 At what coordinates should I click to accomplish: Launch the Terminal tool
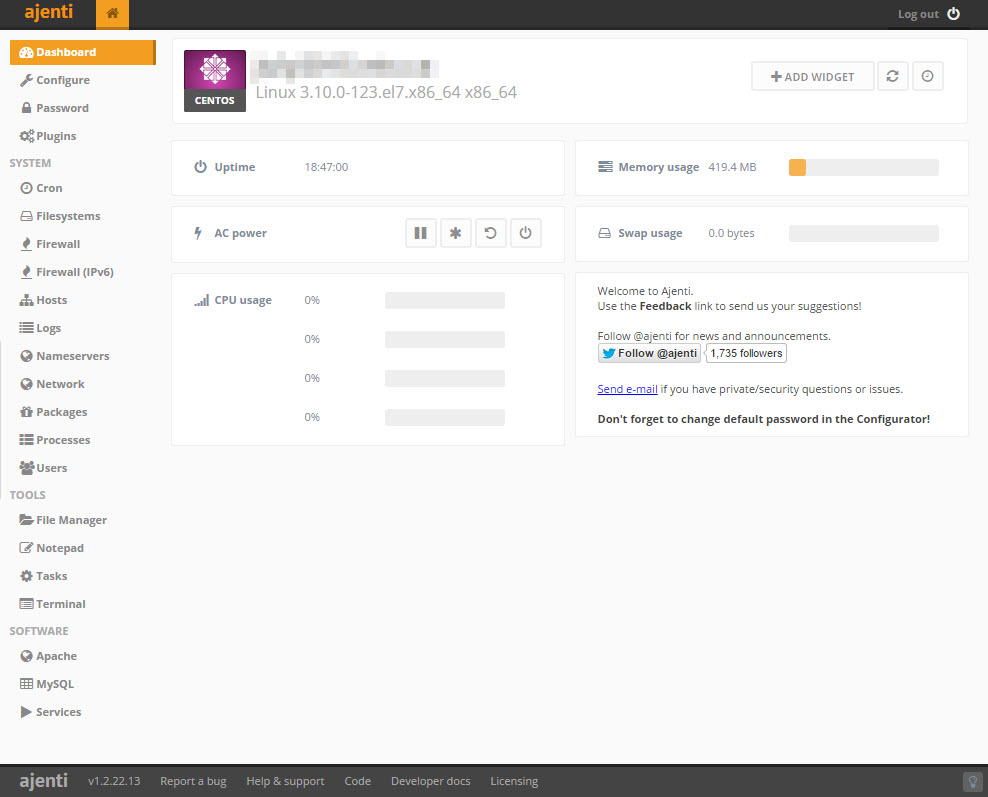(52, 604)
